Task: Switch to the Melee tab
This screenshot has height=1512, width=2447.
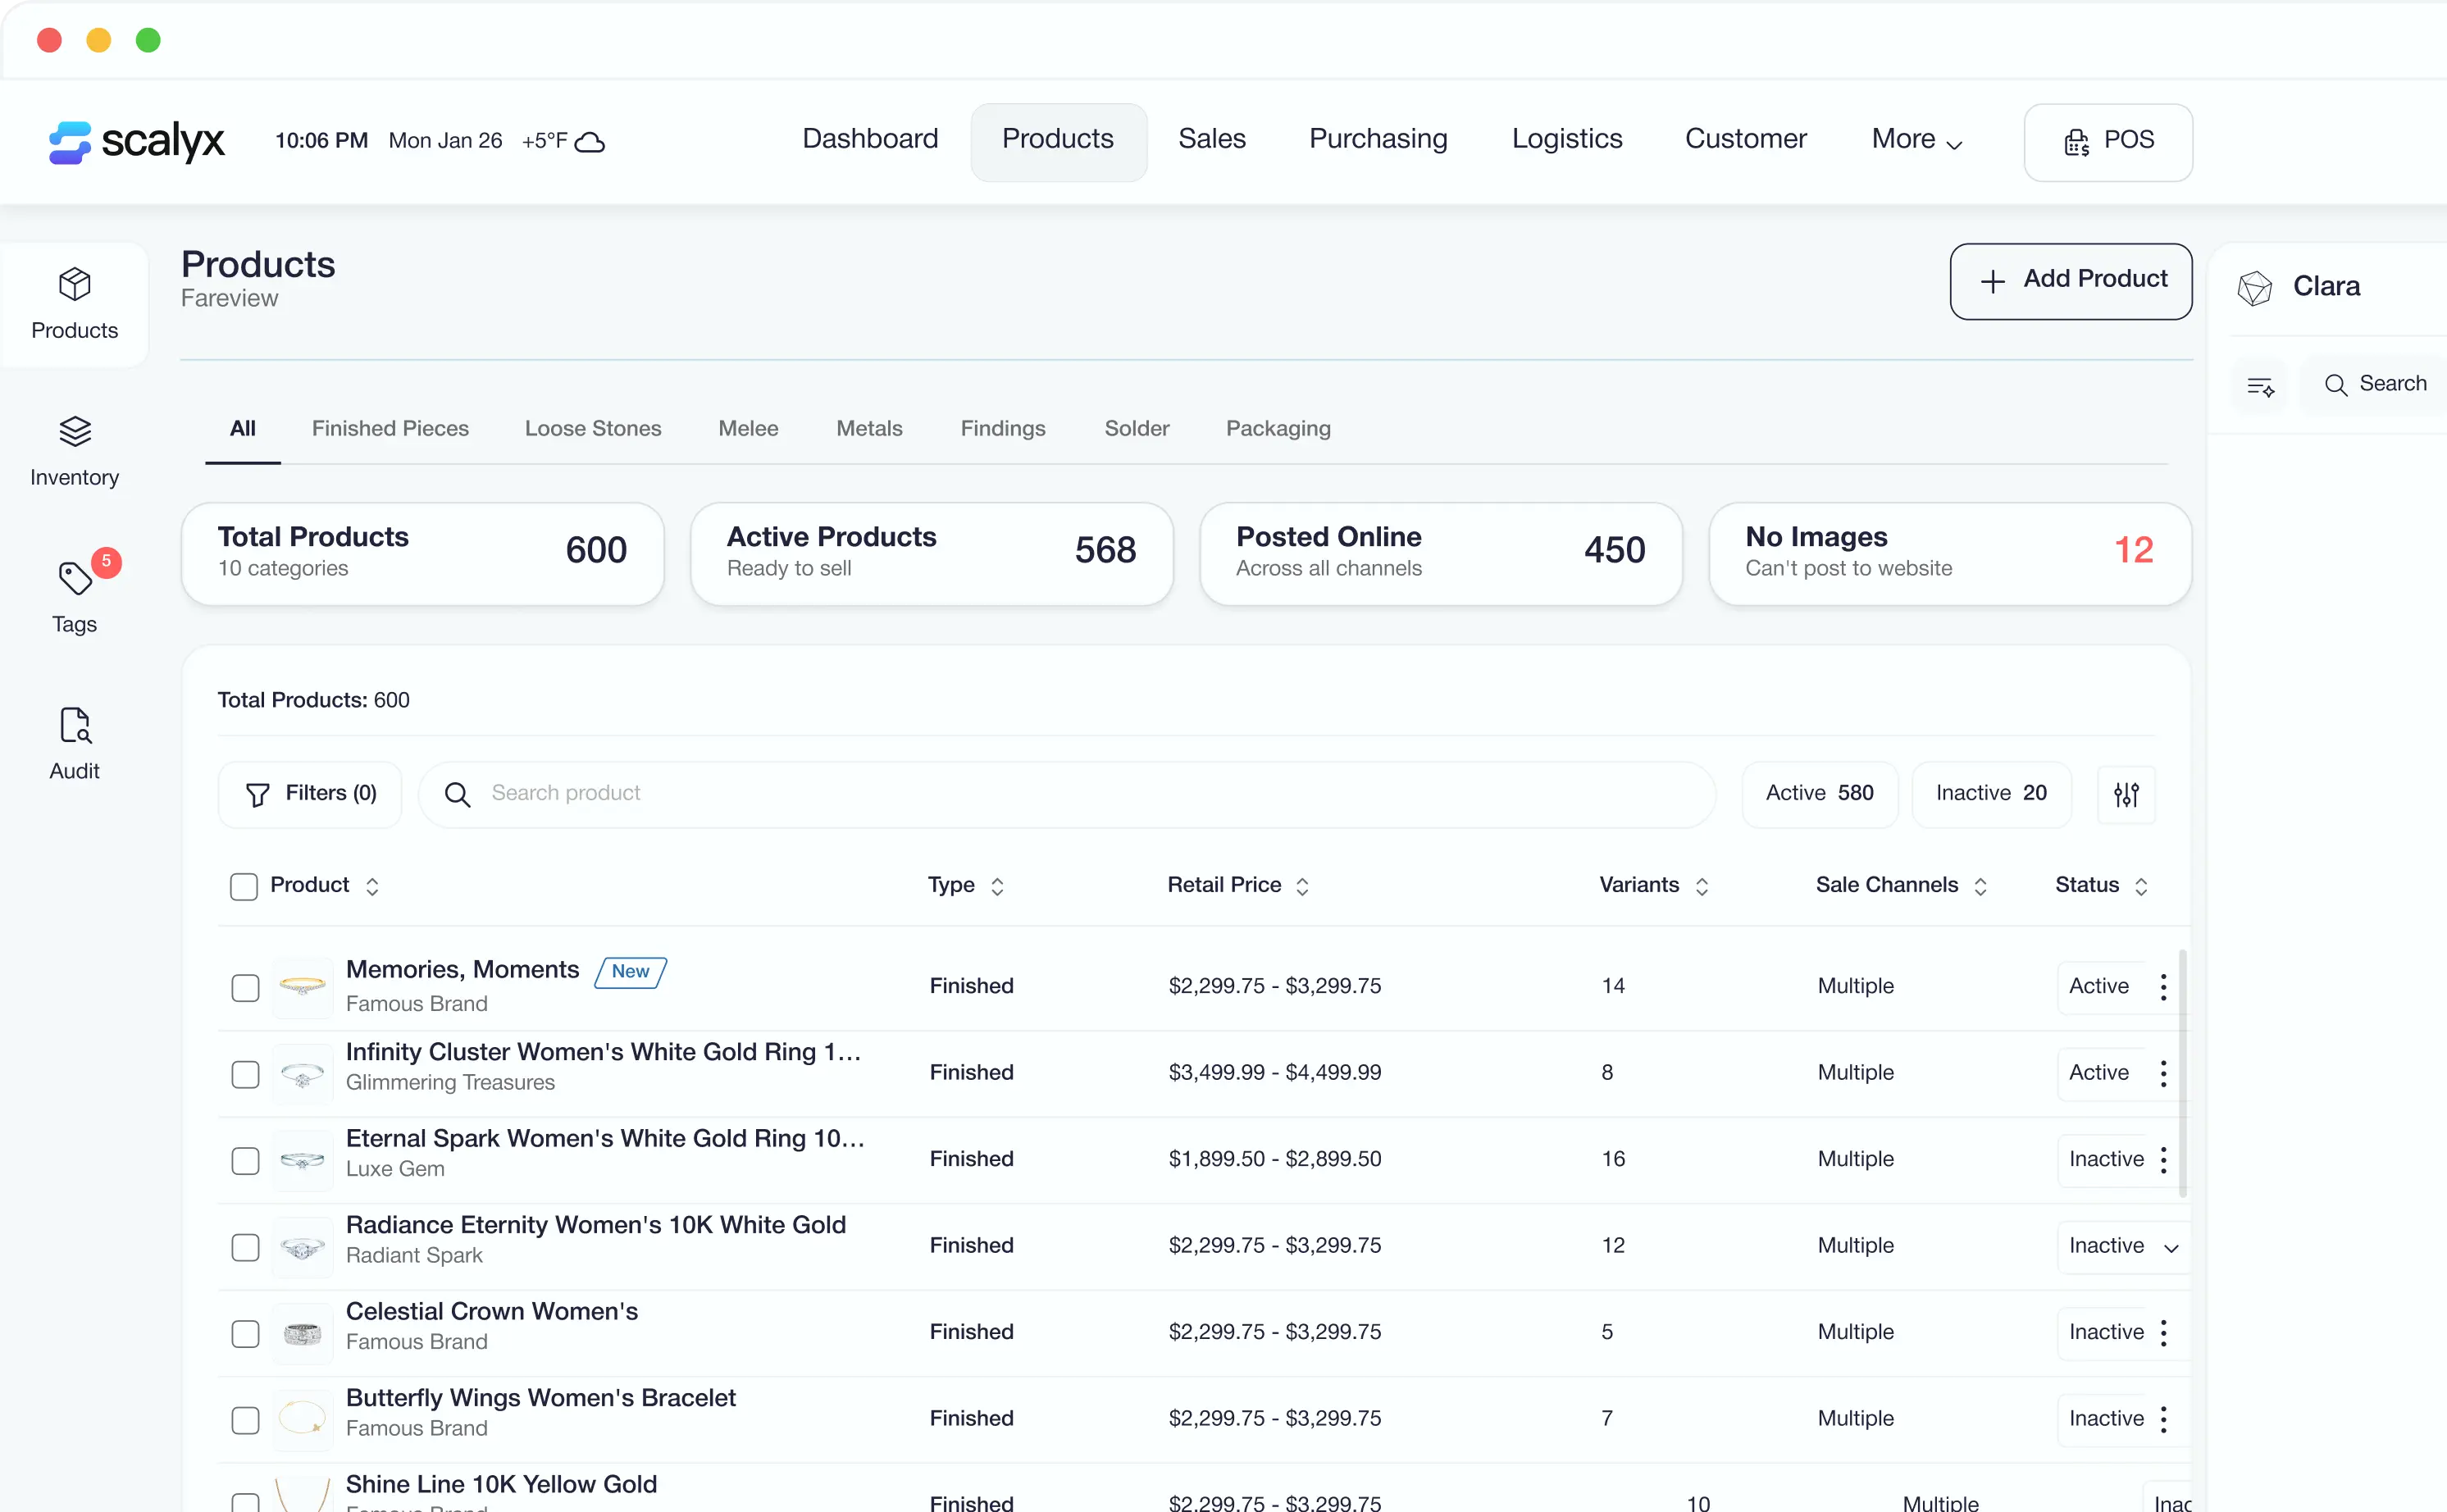Action: point(748,429)
